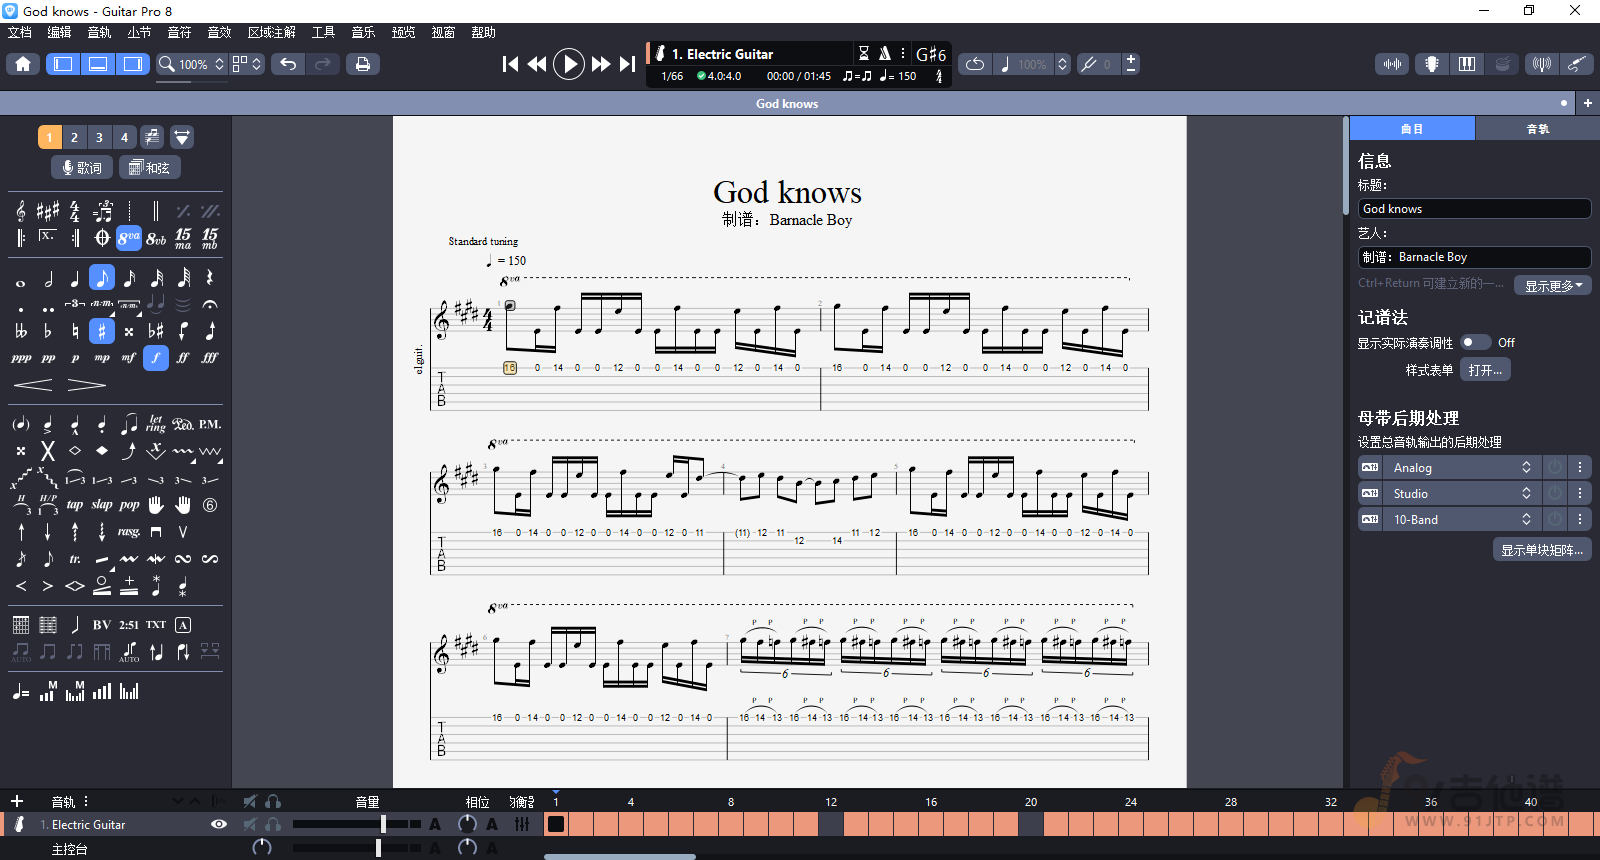Open the page layout dropdown

(x=247, y=64)
